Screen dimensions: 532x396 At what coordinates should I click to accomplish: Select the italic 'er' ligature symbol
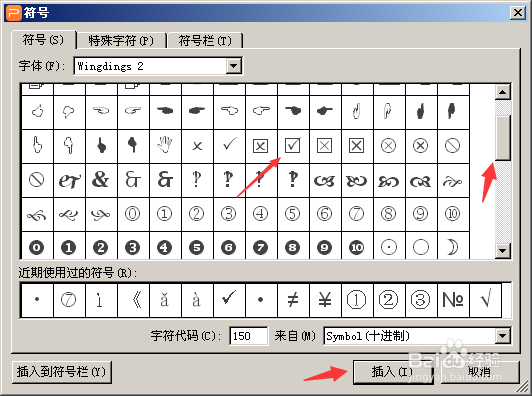tap(69, 180)
